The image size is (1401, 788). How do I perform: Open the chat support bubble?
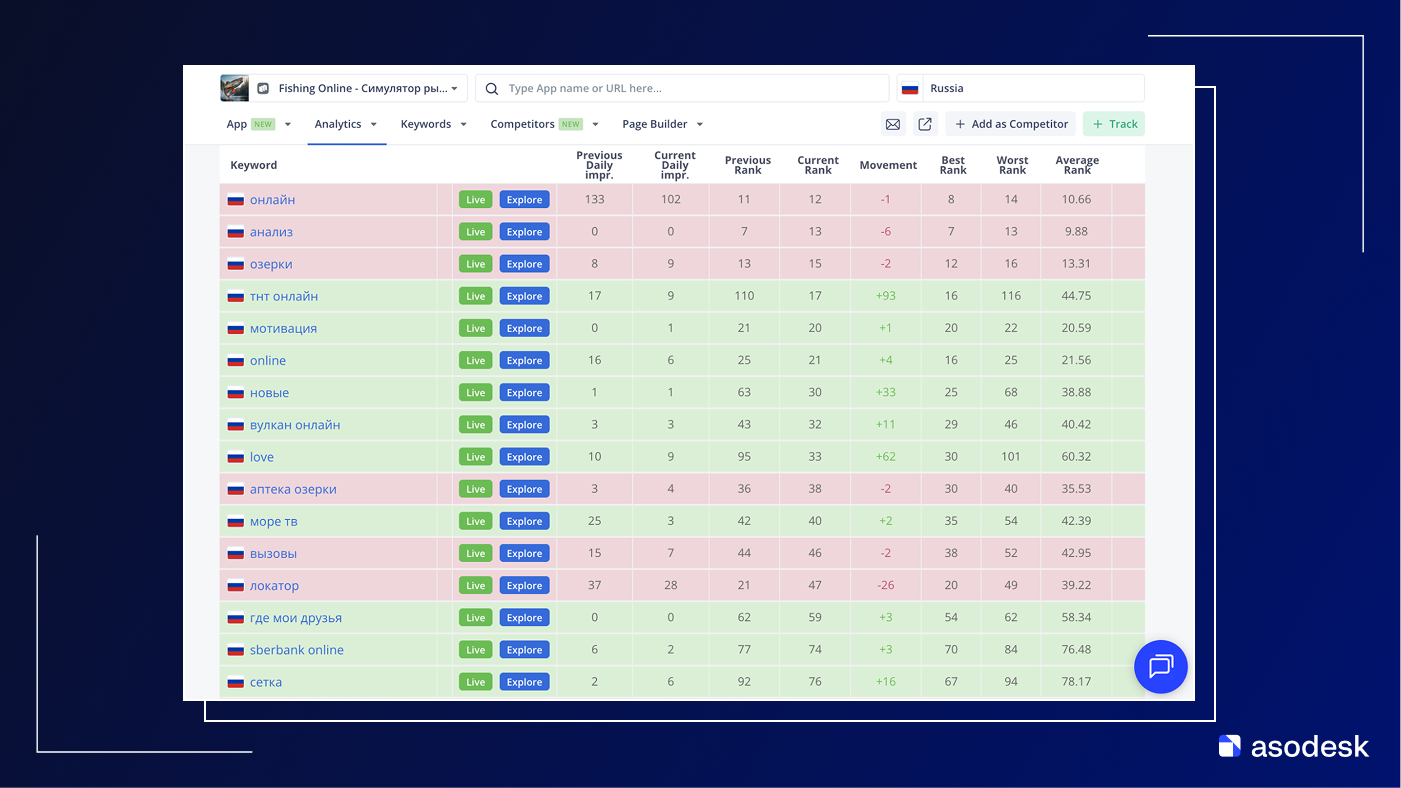pyautogui.click(x=1160, y=666)
